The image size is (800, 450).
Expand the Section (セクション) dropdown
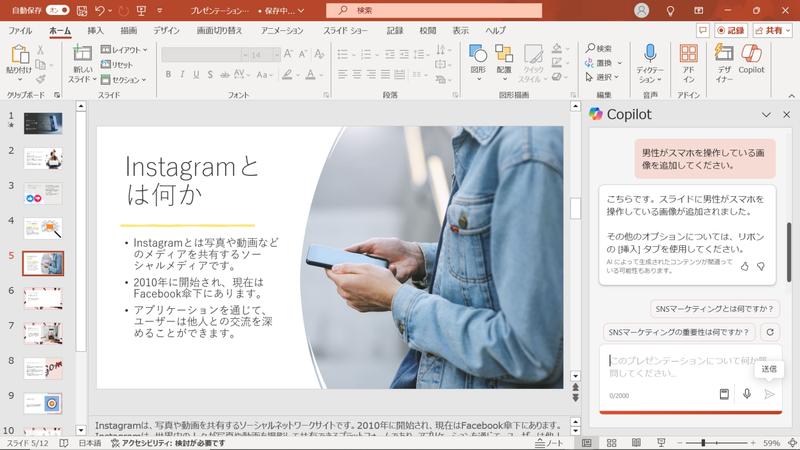124,80
